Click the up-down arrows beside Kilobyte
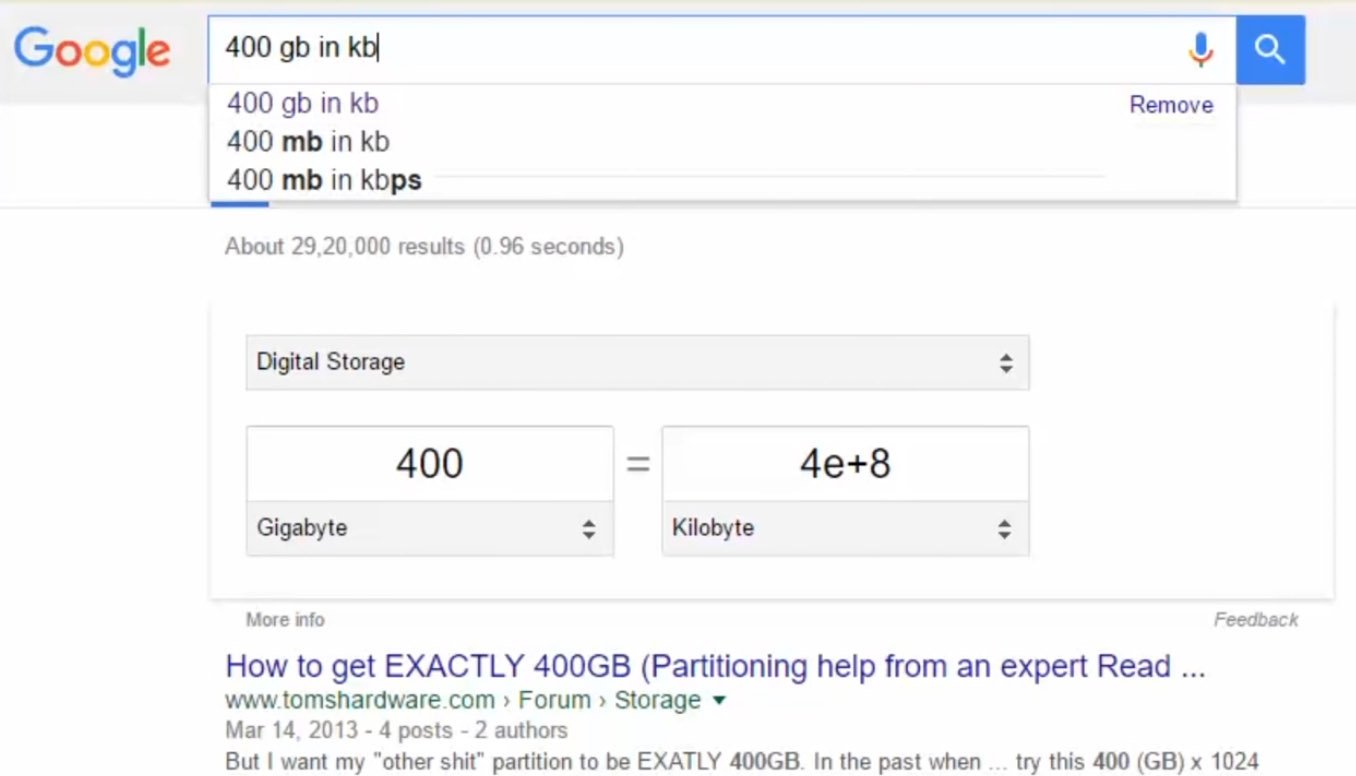Image resolution: width=1356 pixels, height=776 pixels. pyautogui.click(x=1004, y=529)
